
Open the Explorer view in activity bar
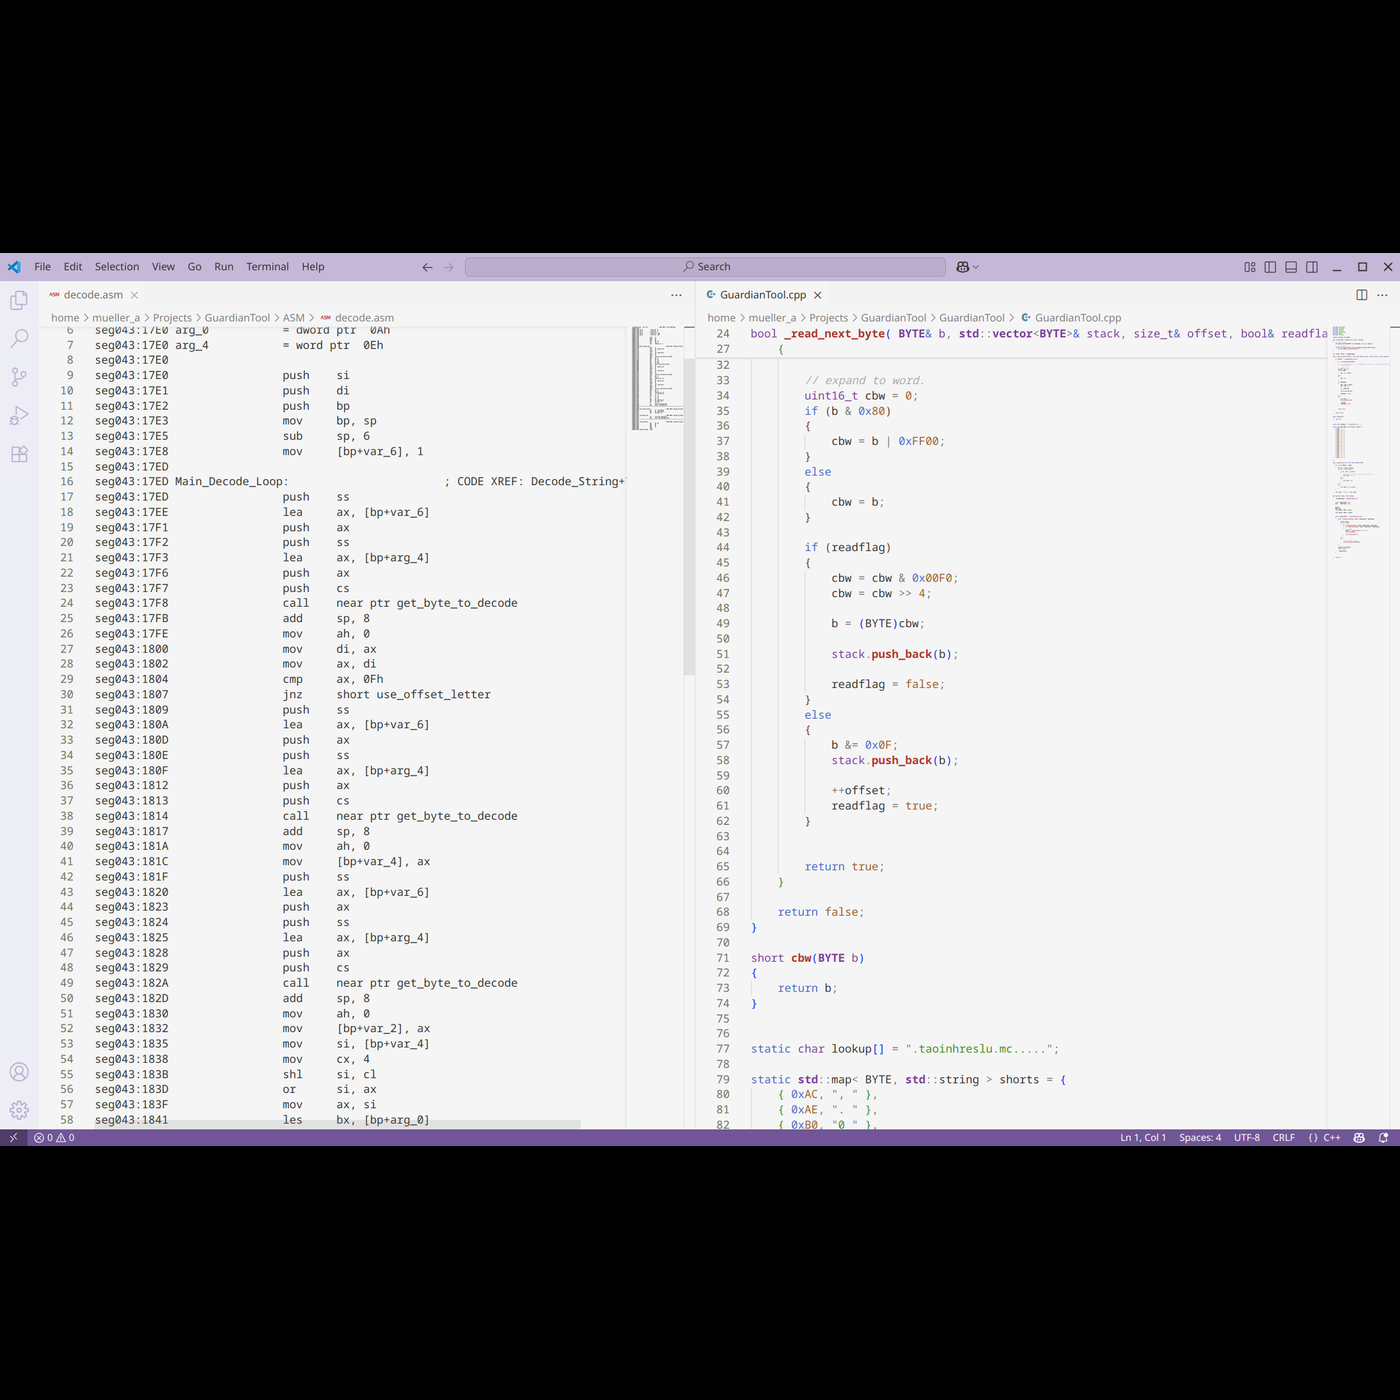[x=19, y=301]
